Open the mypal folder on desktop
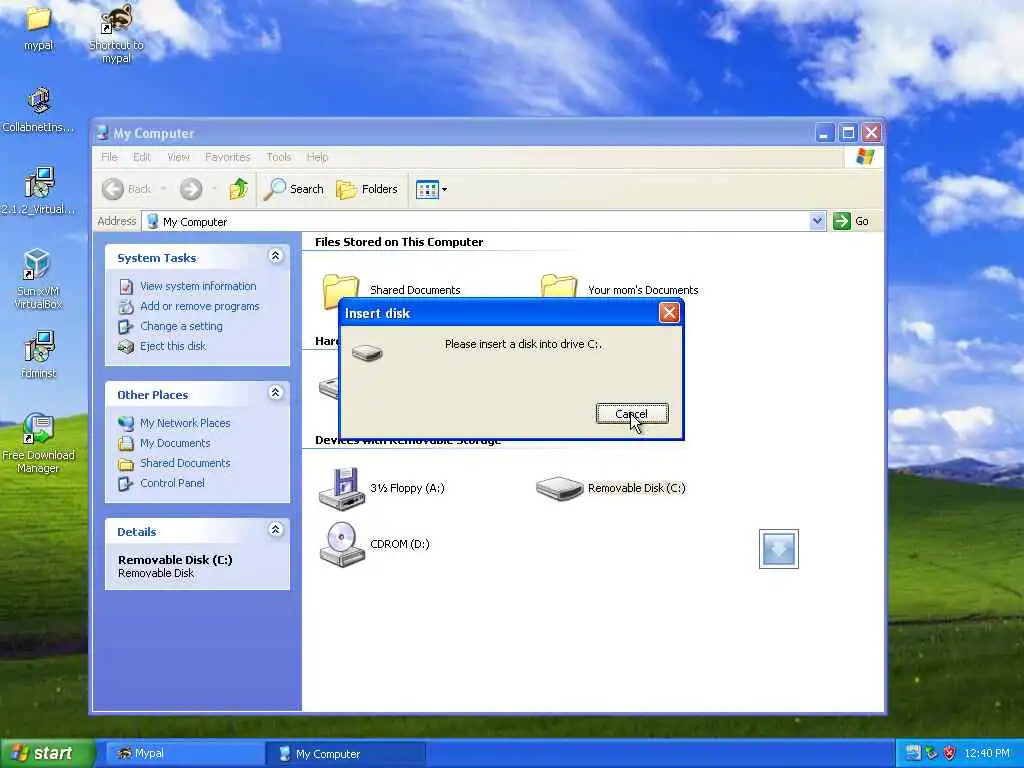This screenshot has width=1024, height=768. pyautogui.click(x=38, y=27)
